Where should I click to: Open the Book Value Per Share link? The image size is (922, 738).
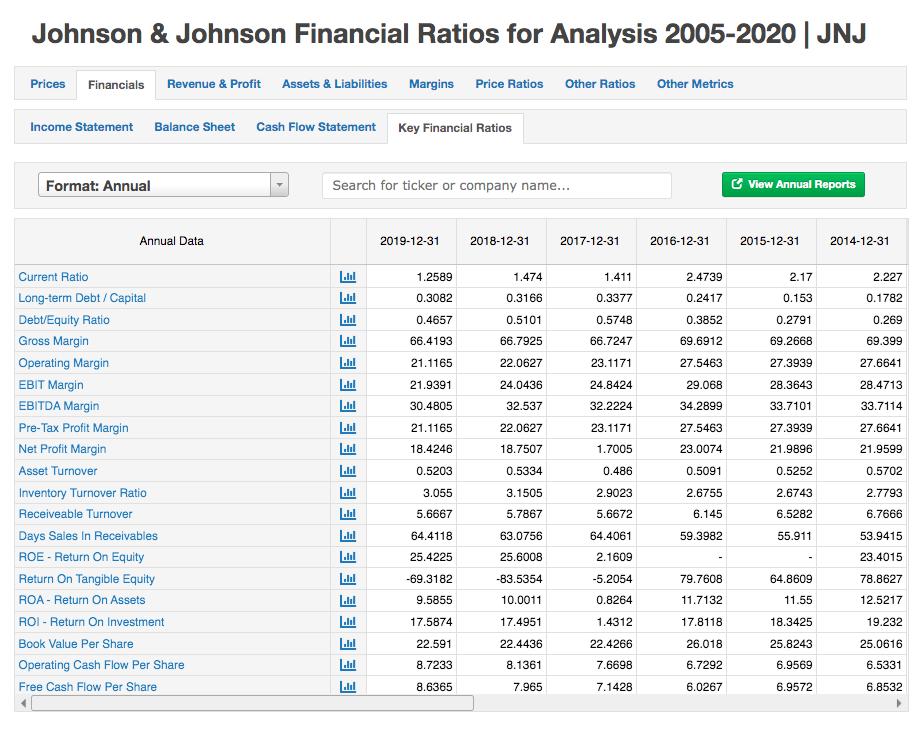[x=76, y=644]
